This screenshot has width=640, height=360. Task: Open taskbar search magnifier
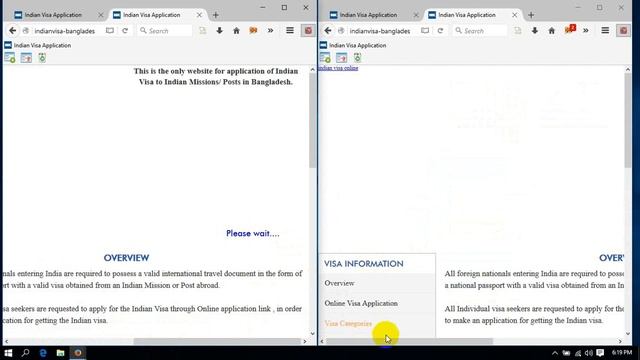tap(25, 353)
